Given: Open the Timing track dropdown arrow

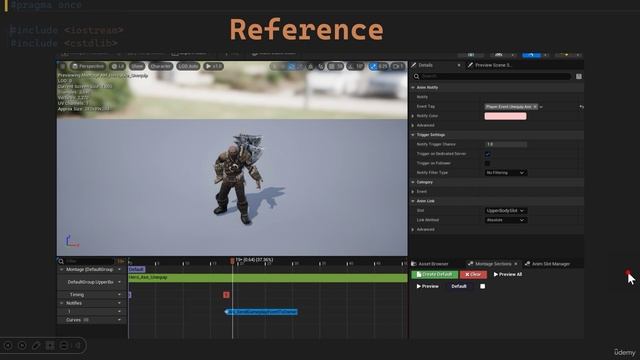Looking at the screenshot, I should 120,295.
